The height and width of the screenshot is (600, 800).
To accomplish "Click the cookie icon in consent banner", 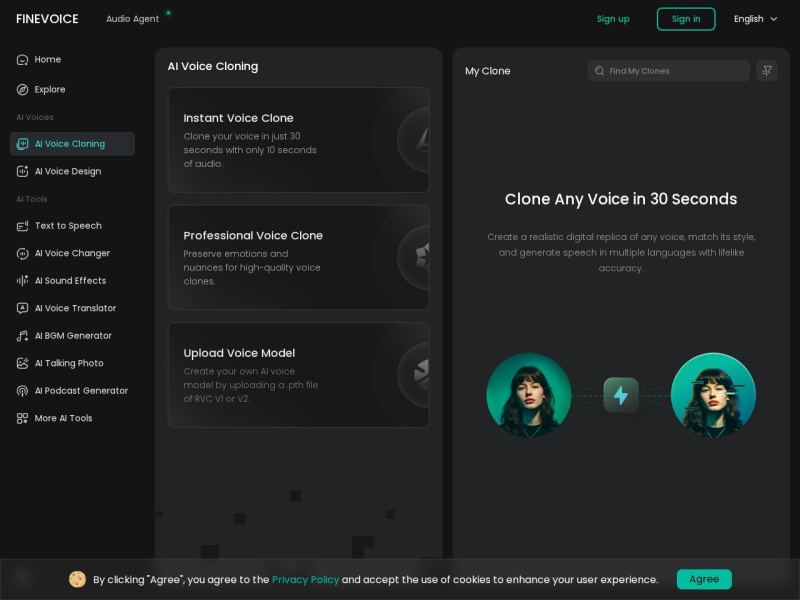I will 77,579.
